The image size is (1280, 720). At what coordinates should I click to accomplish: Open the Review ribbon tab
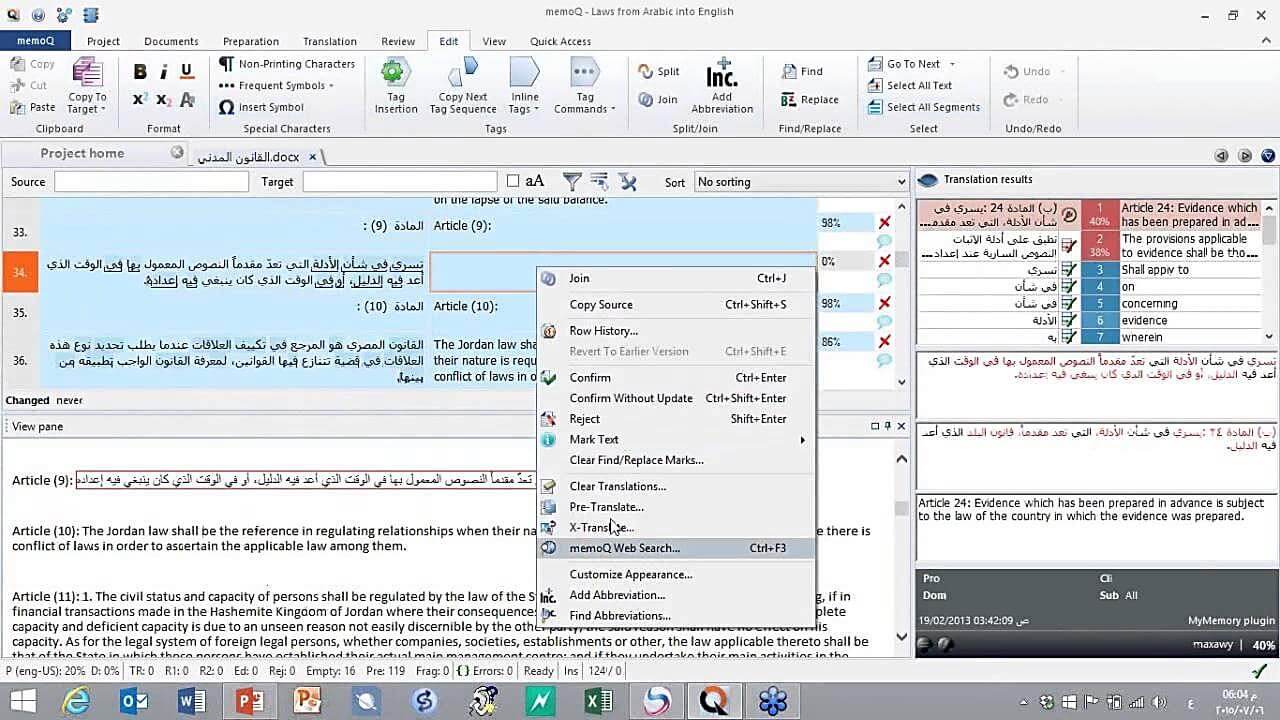coord(398,41)
